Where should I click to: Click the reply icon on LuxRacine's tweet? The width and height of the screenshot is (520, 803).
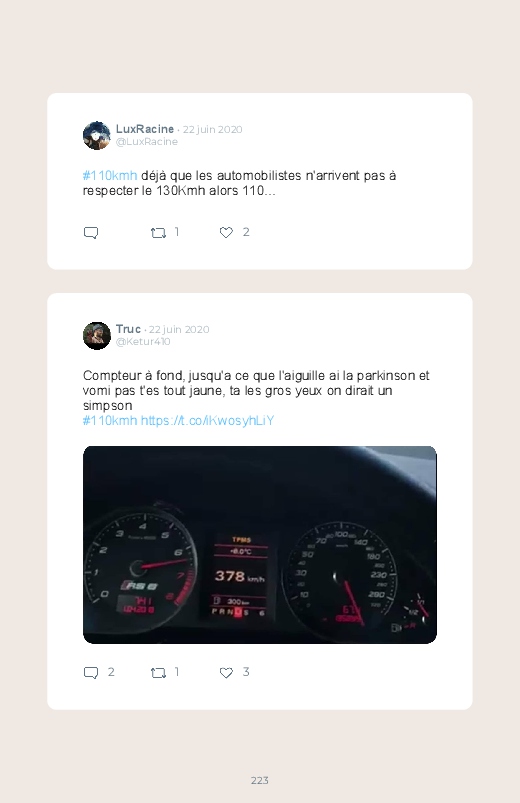91,233
